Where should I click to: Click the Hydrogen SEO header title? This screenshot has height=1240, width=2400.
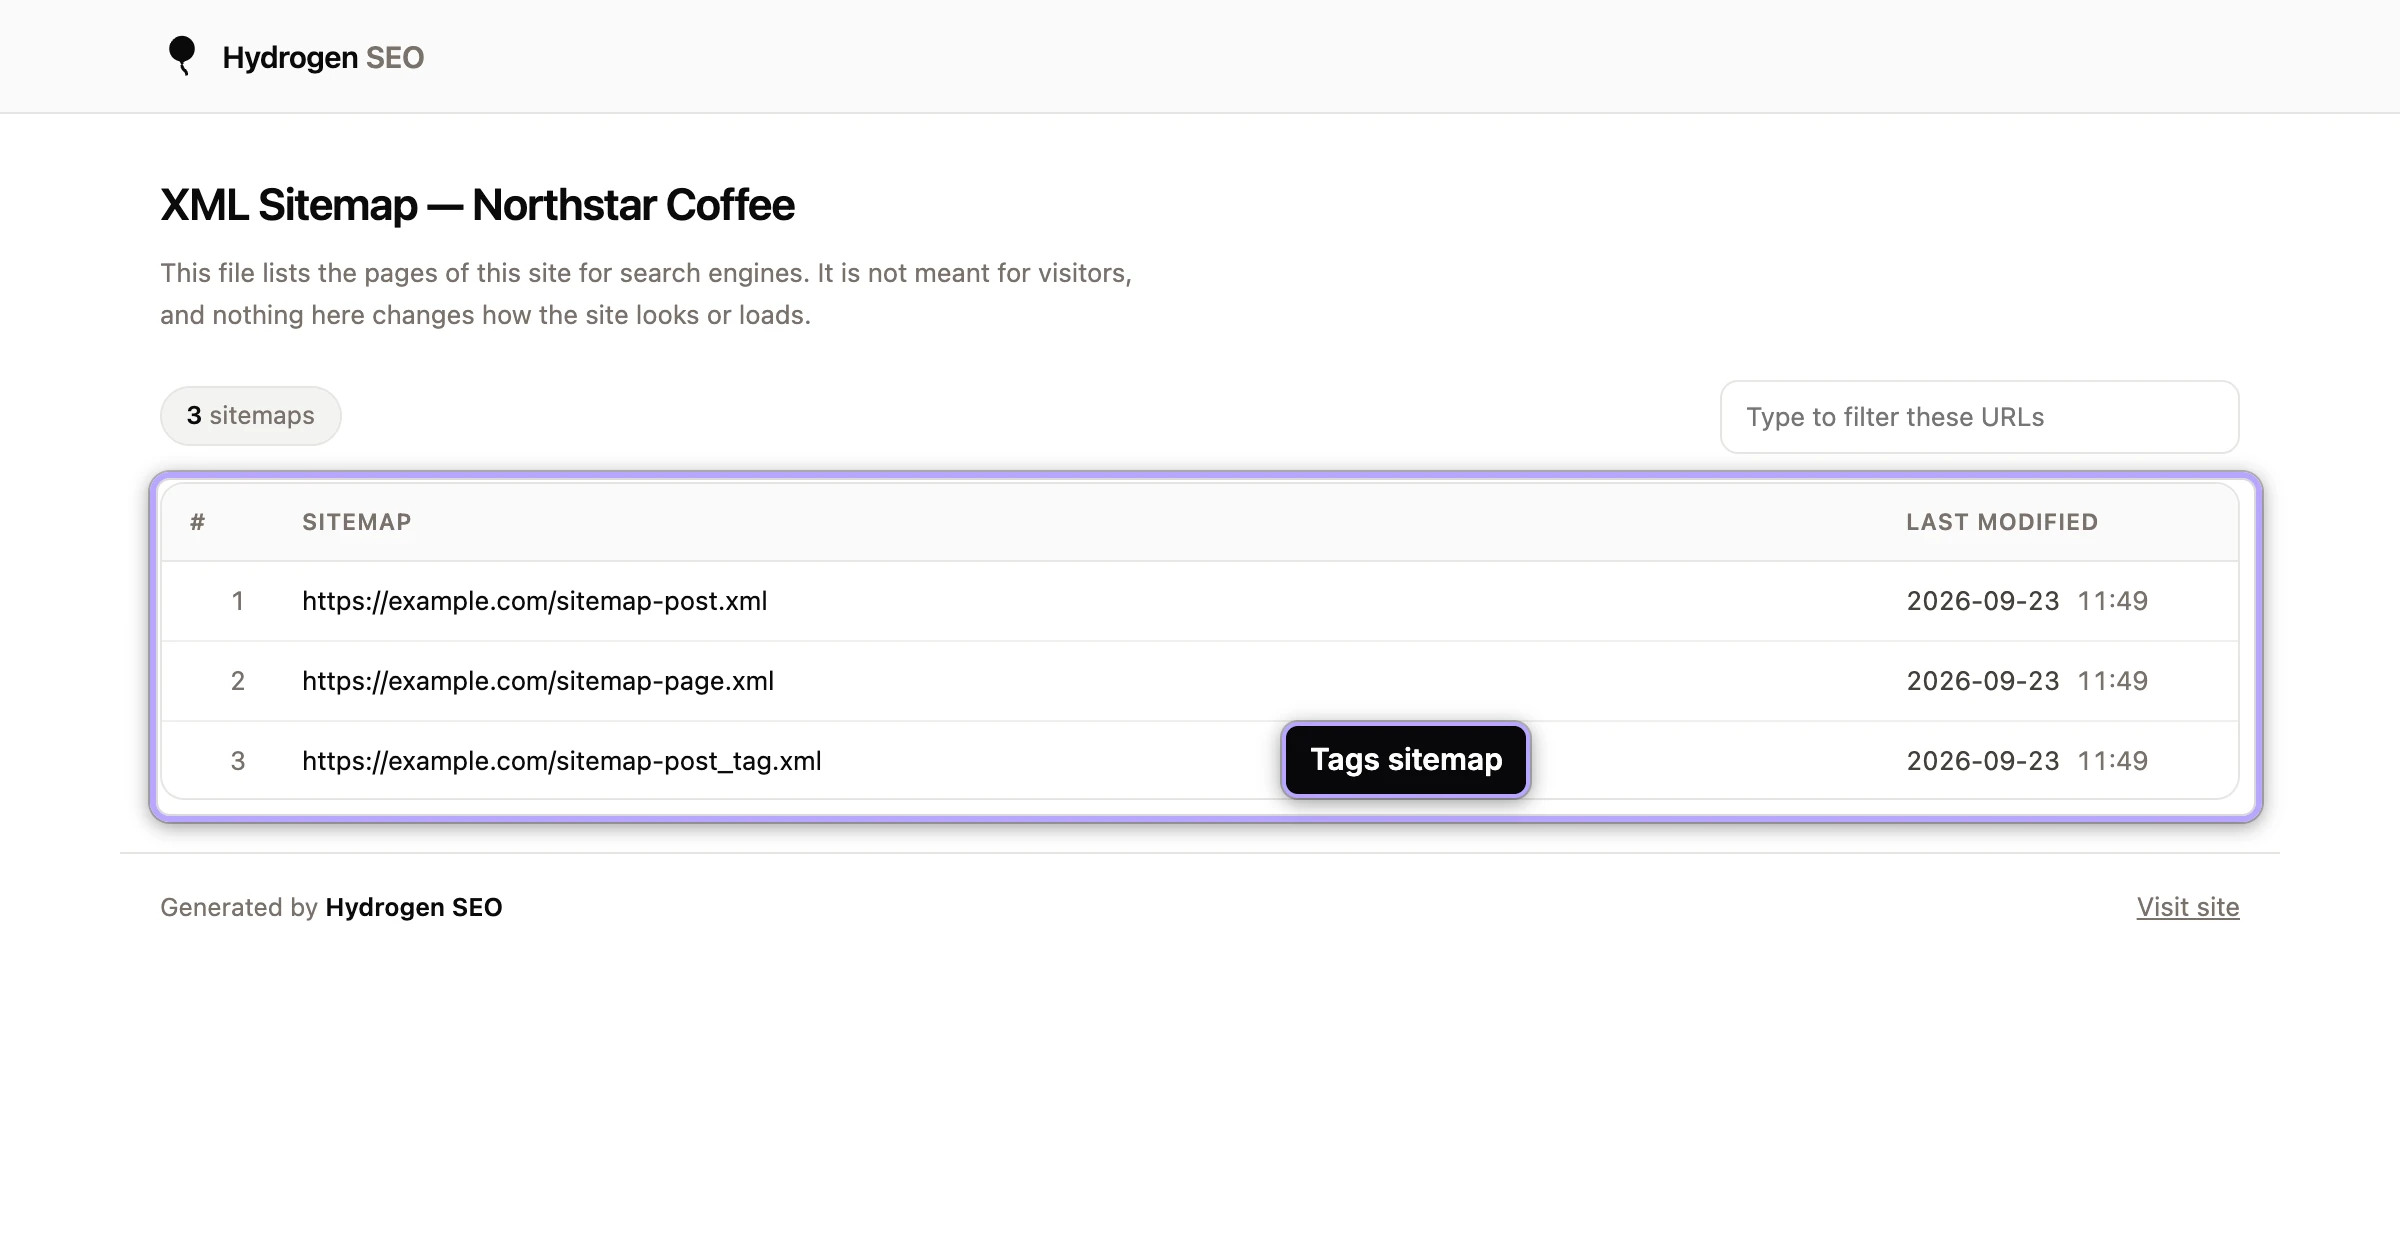pos(323,58)
